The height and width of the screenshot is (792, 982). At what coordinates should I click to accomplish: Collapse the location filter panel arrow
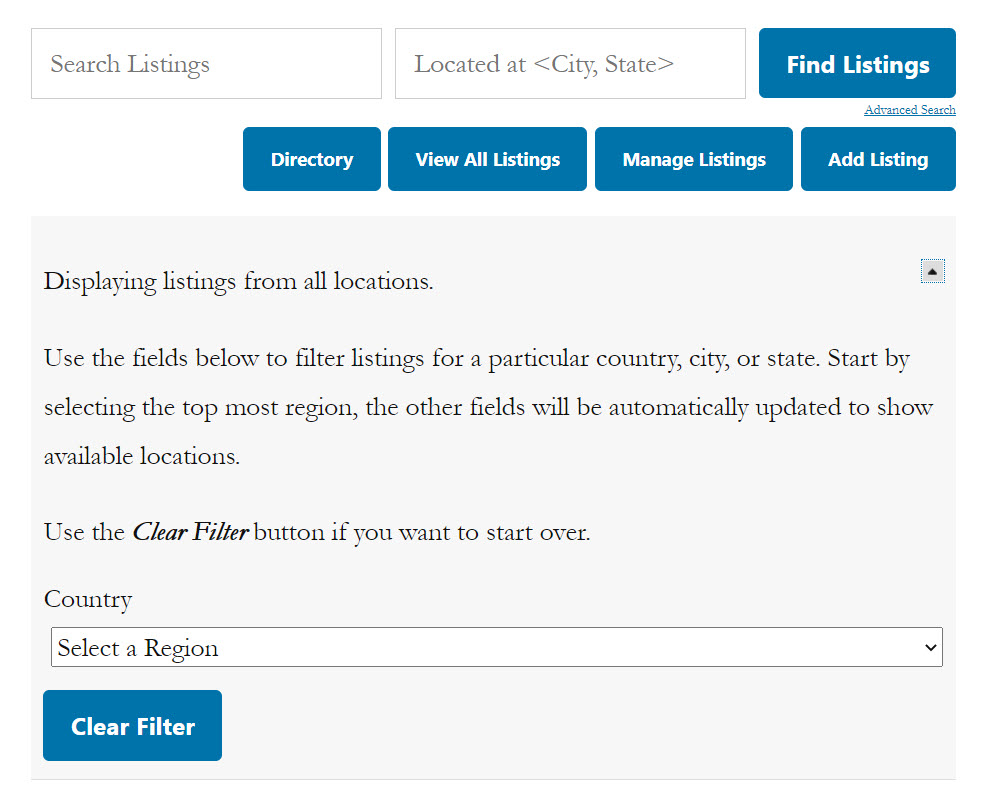point(933,271)
